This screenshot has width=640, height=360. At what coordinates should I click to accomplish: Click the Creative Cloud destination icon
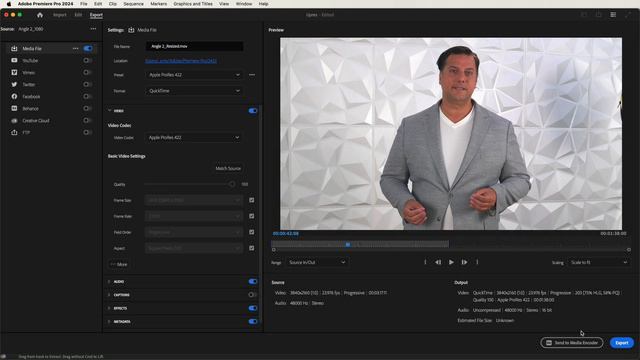[14, 120]
